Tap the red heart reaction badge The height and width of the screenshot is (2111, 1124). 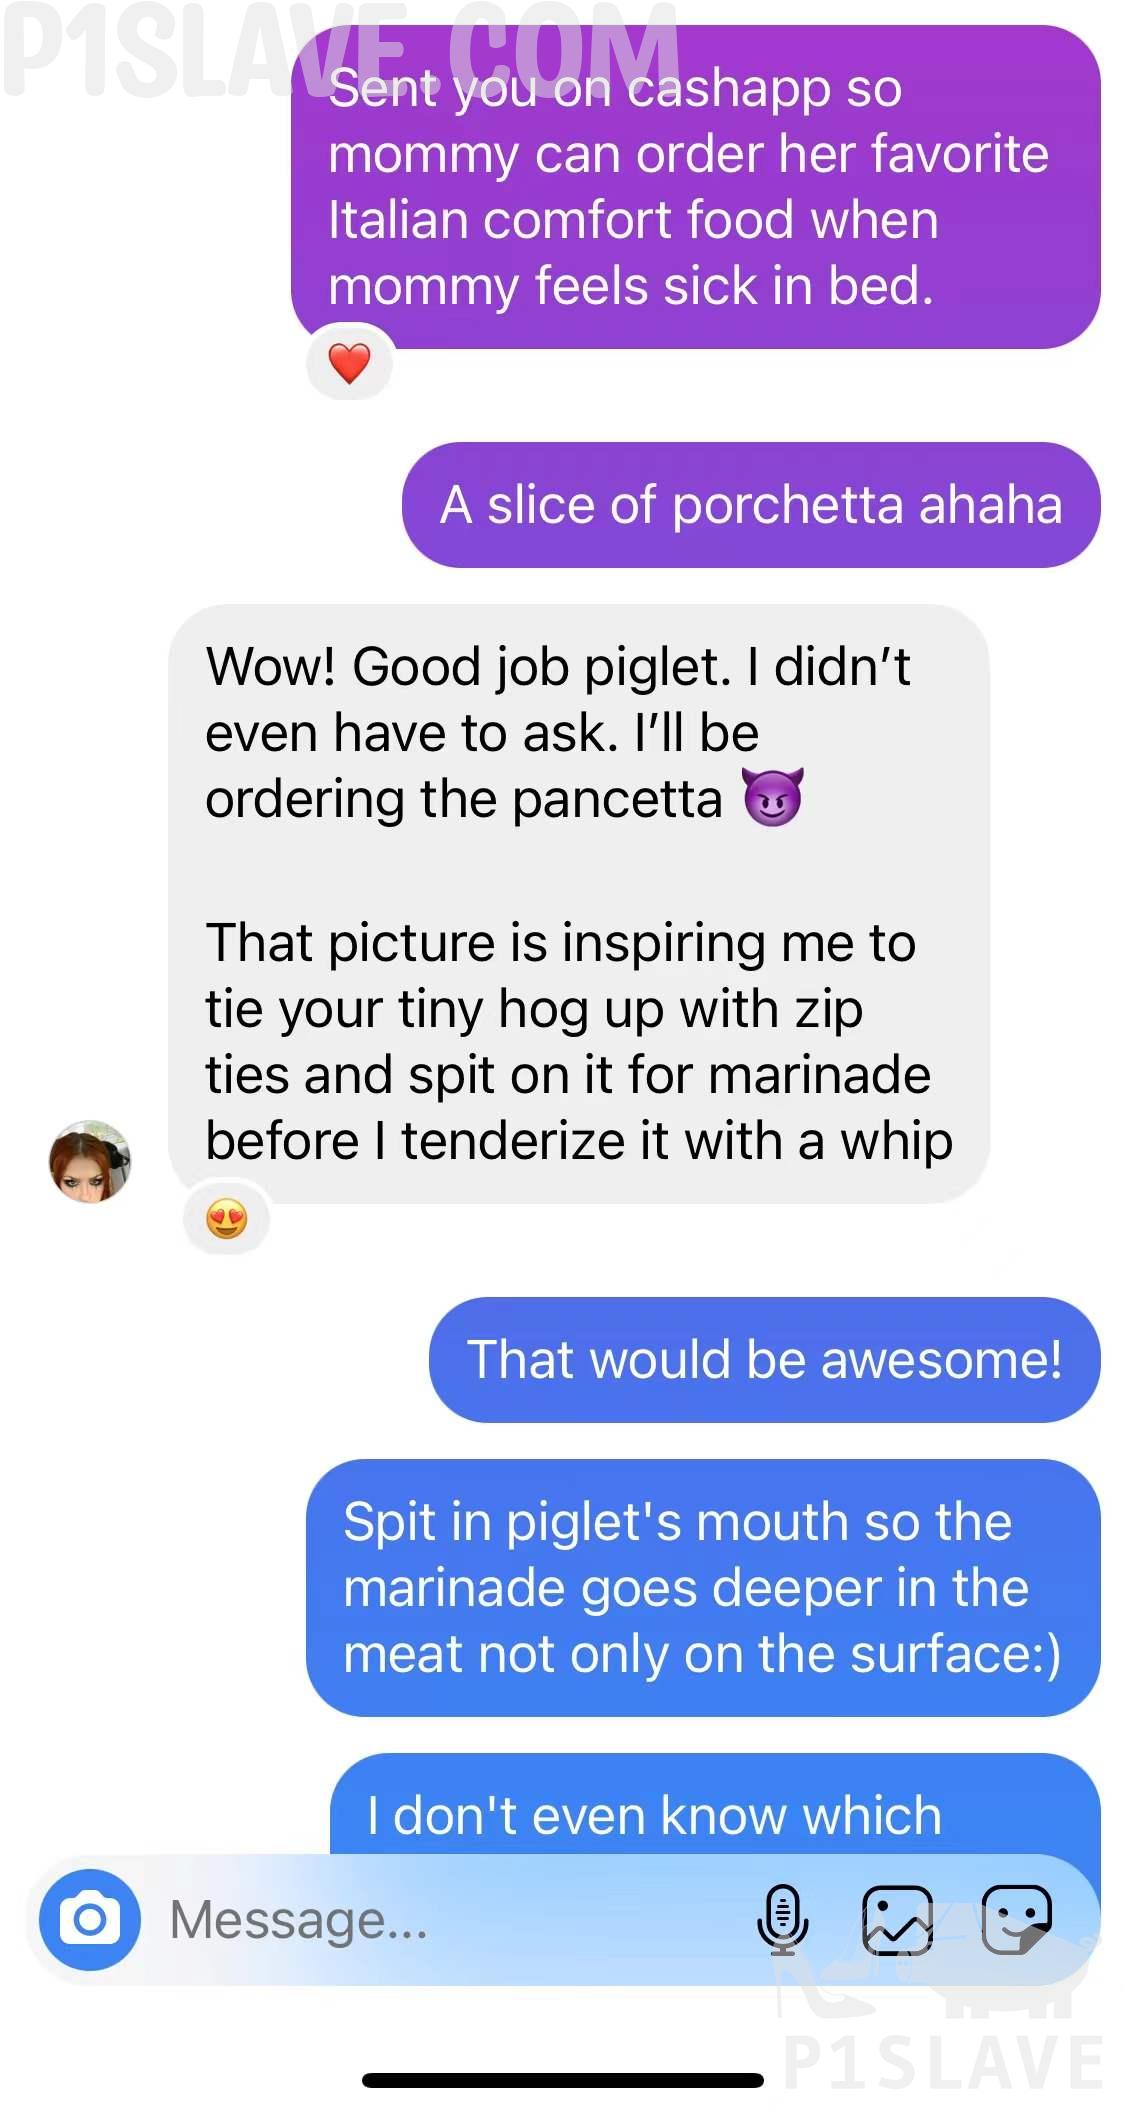[x=349, y=363]
